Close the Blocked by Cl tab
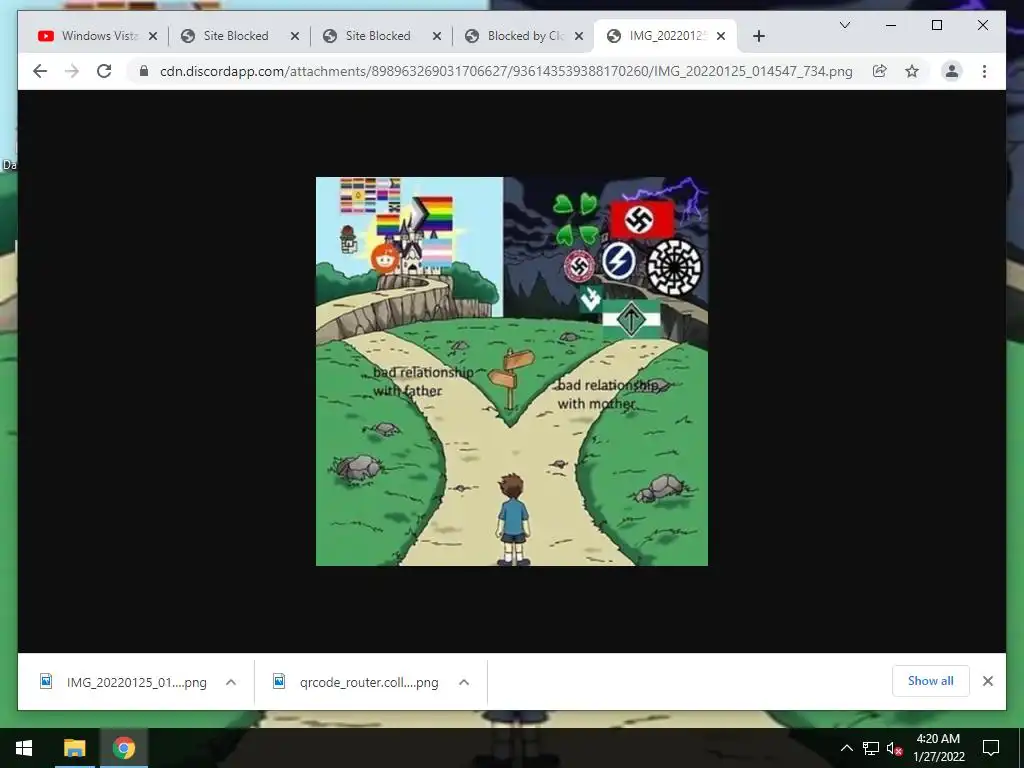This screenshot has height=768, width=1024. click(x=579, y=36)
